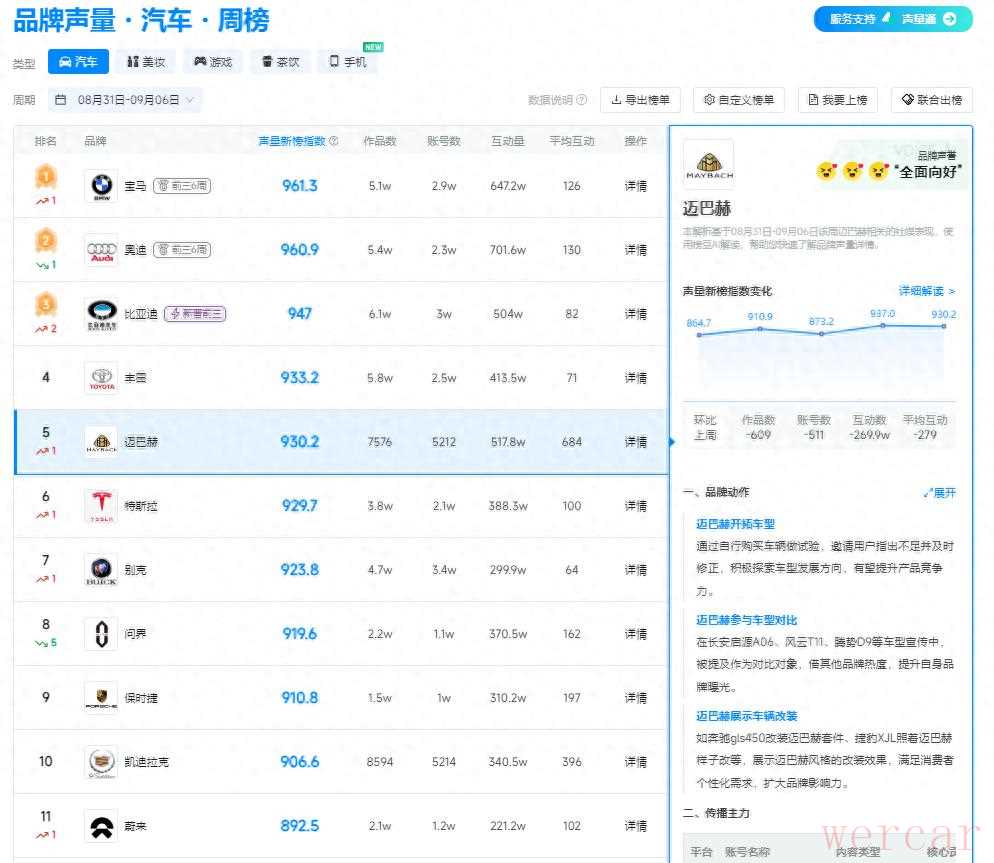Click info icon next to 数据说明
This screenshot has height=863, width=994.
pyautogui.click(x=582, y=100)
